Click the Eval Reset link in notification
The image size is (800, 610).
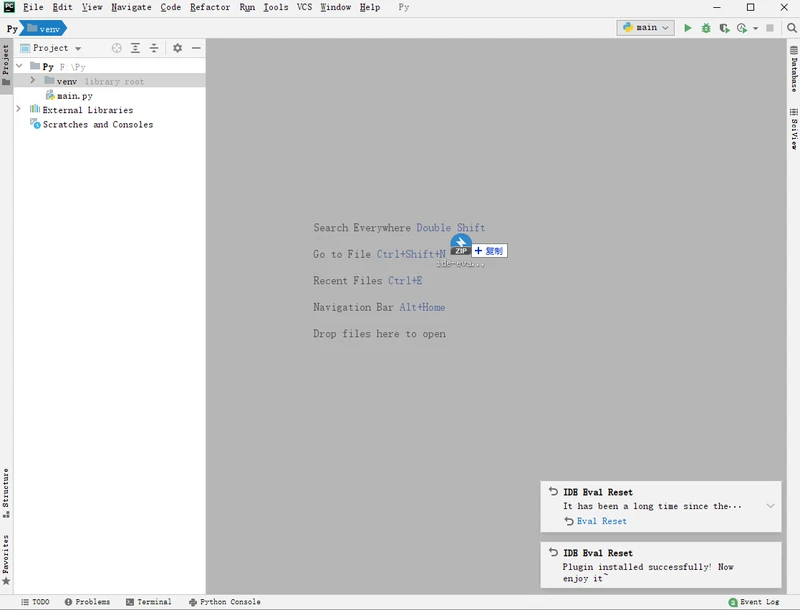tap(601, 521)
